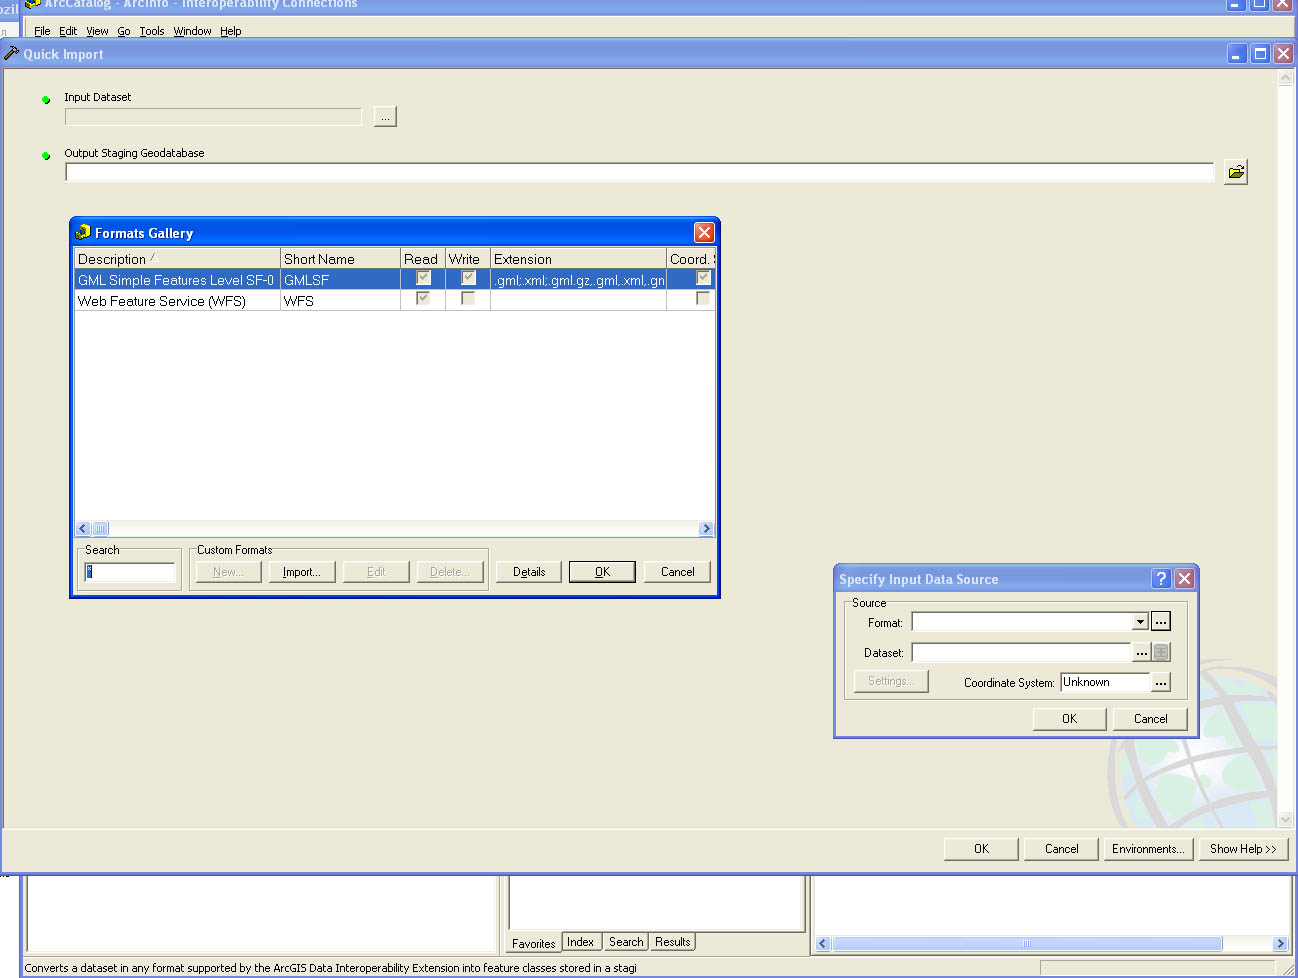Image resolution: width=1298 pixels, height=978 pixels.
Task: Confirm Formats Gallery with OK
Action: (602, 572)
